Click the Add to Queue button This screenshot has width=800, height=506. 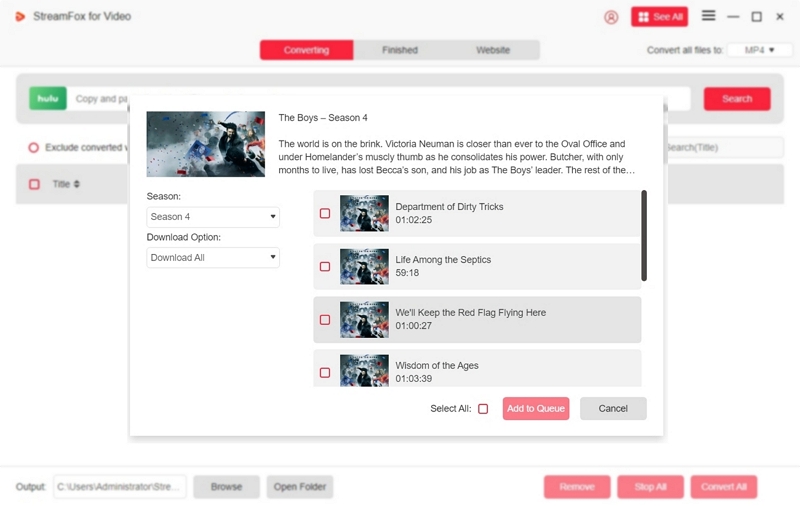[536, 409]
